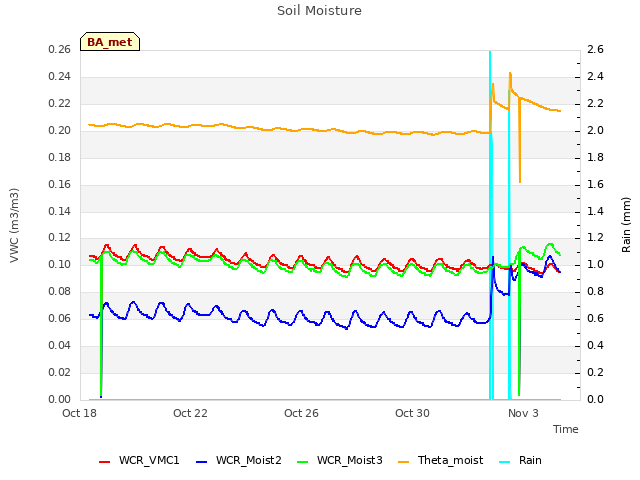This screenshot has height=480, width=640.
Task: Click the cyan Rain legend swatch
Action: coord(504,462)
